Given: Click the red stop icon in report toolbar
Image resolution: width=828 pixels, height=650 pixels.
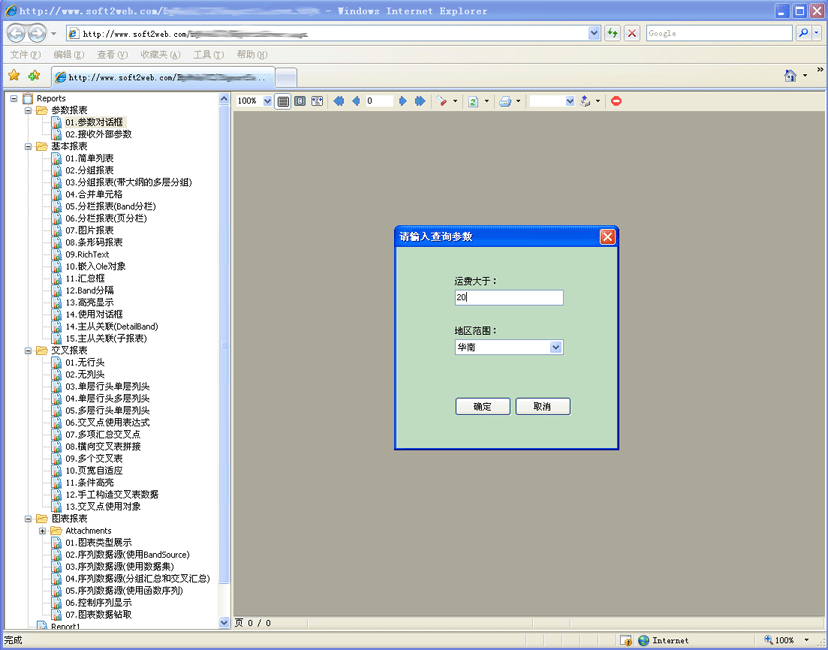Looking at the screenshot, I should 616,101.
